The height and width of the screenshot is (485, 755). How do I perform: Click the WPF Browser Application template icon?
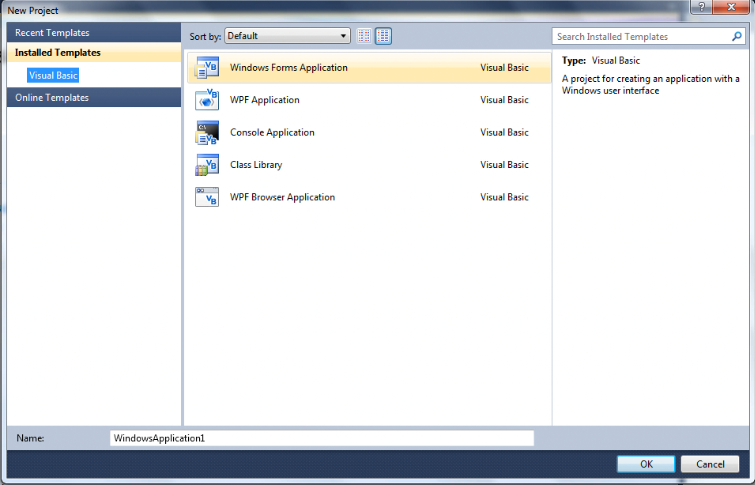pyautogui.click(x=207, y=197)
